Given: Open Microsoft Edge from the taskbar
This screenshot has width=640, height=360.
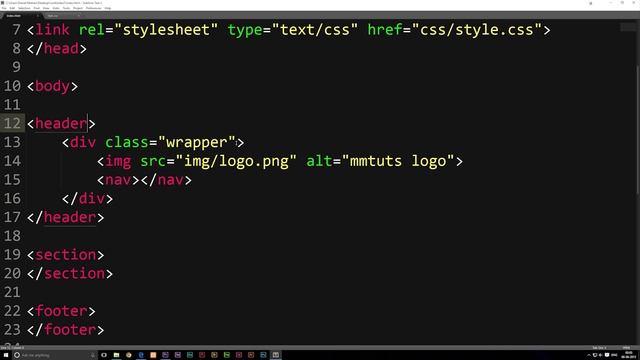Looking at the screenshot, I should 141,355.
